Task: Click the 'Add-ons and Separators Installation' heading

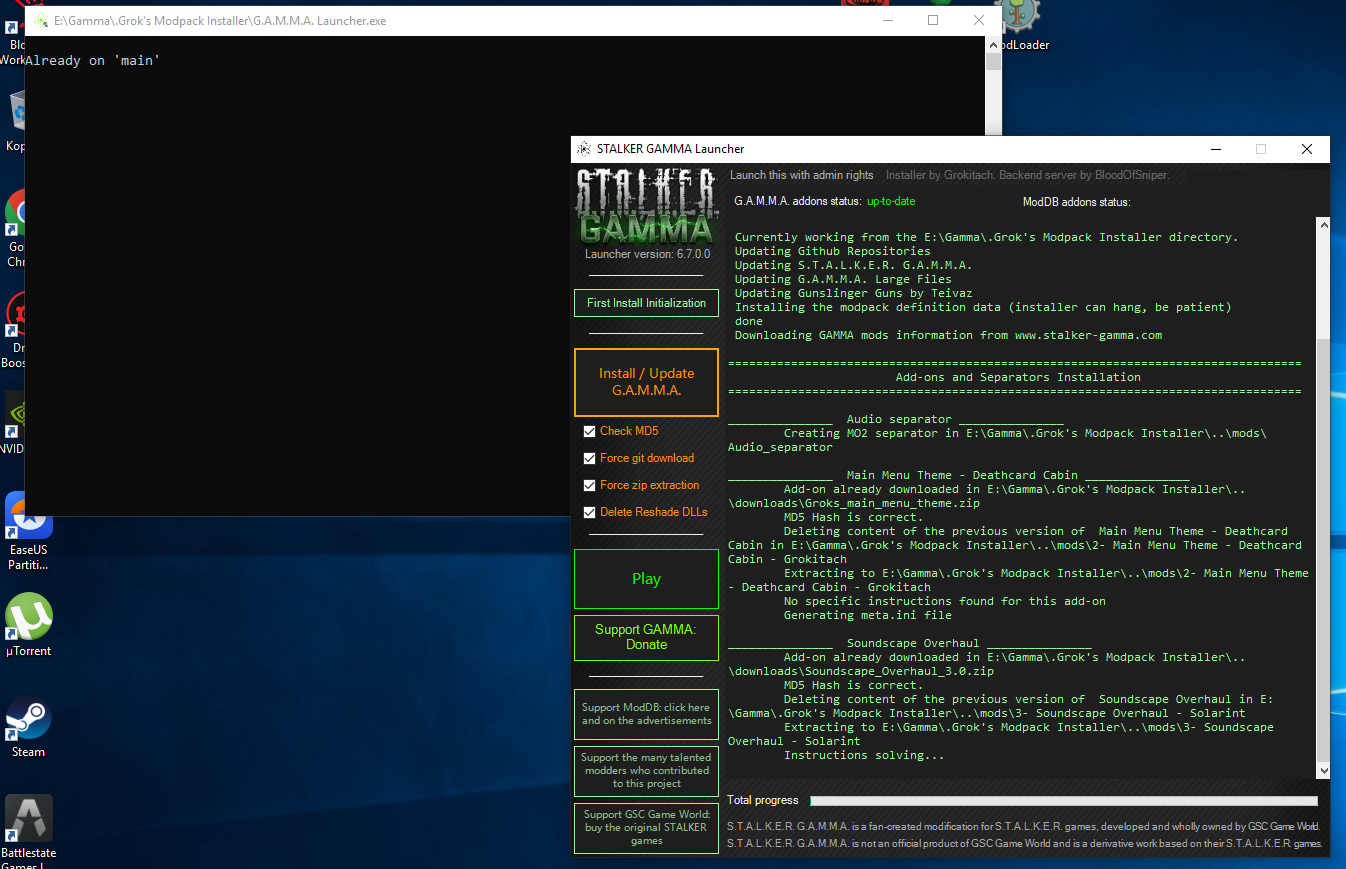Action: tap(1018, 377)
